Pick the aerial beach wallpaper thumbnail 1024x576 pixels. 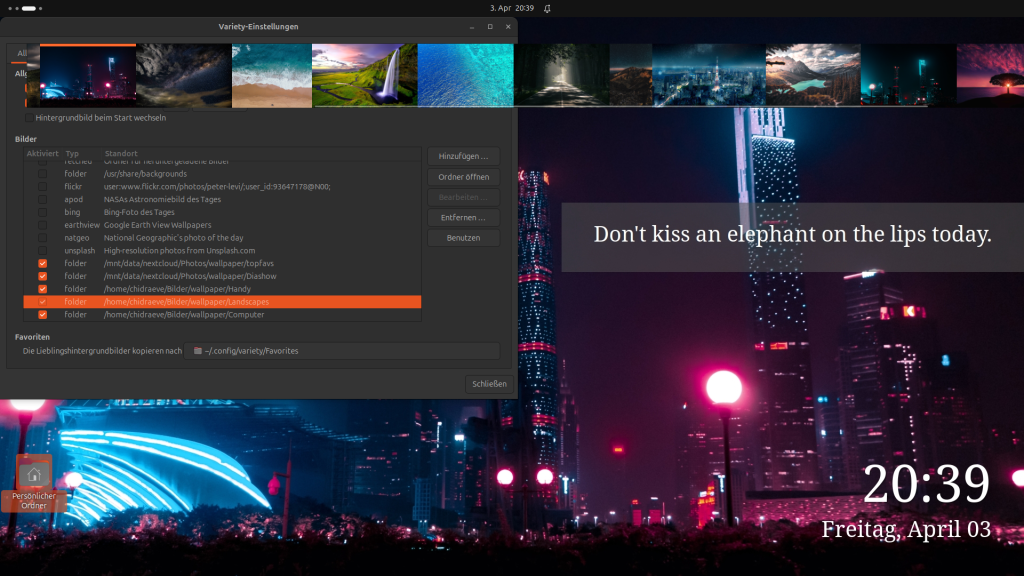(270, 75)
